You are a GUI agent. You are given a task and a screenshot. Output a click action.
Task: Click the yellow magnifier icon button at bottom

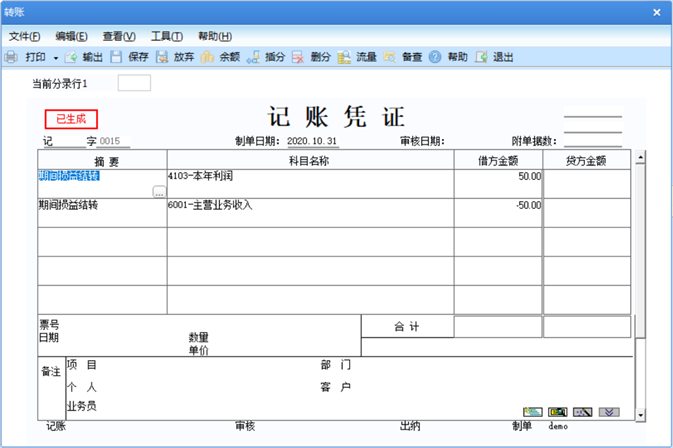pos(558,412)
